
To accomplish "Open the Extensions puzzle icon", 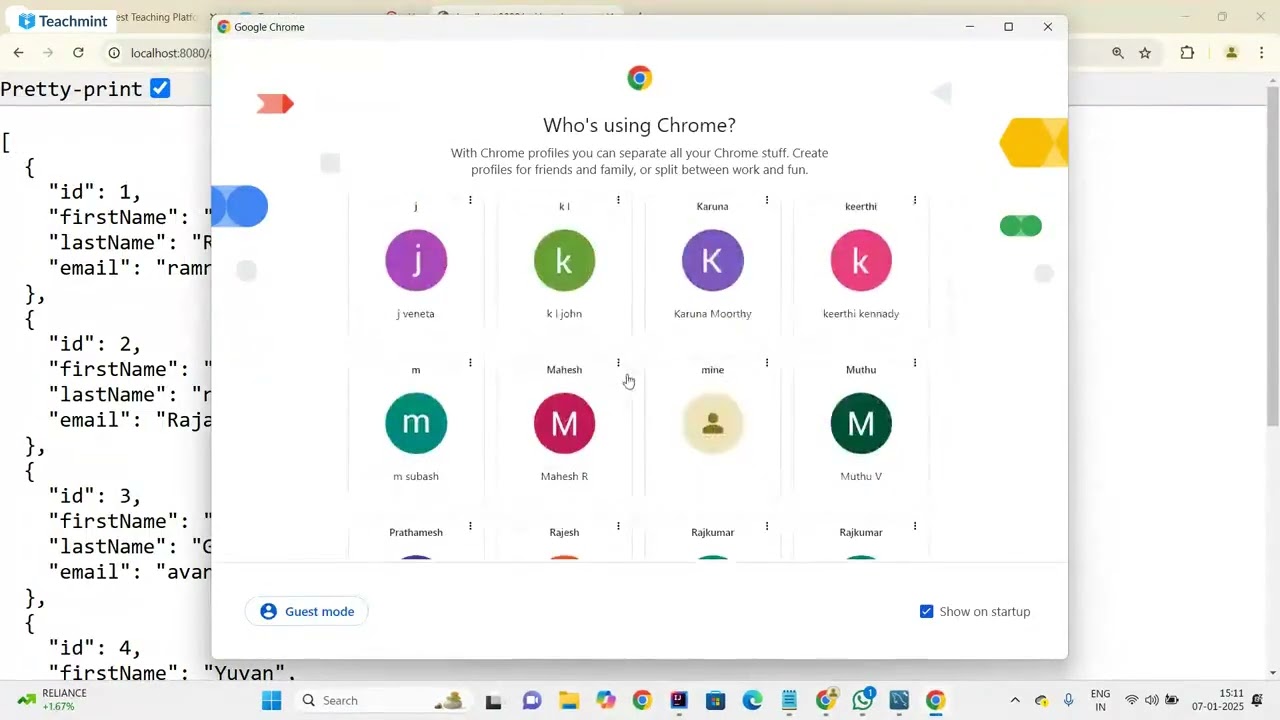I will [x=1187, y=53].
